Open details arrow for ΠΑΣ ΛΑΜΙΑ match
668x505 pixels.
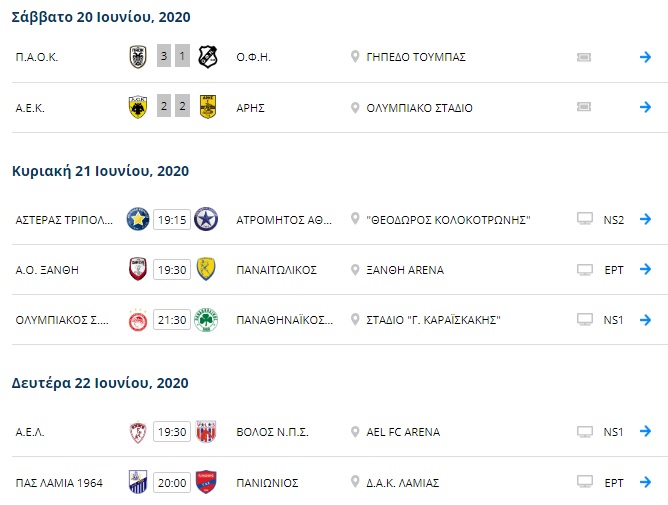click(x=645, y=482)
